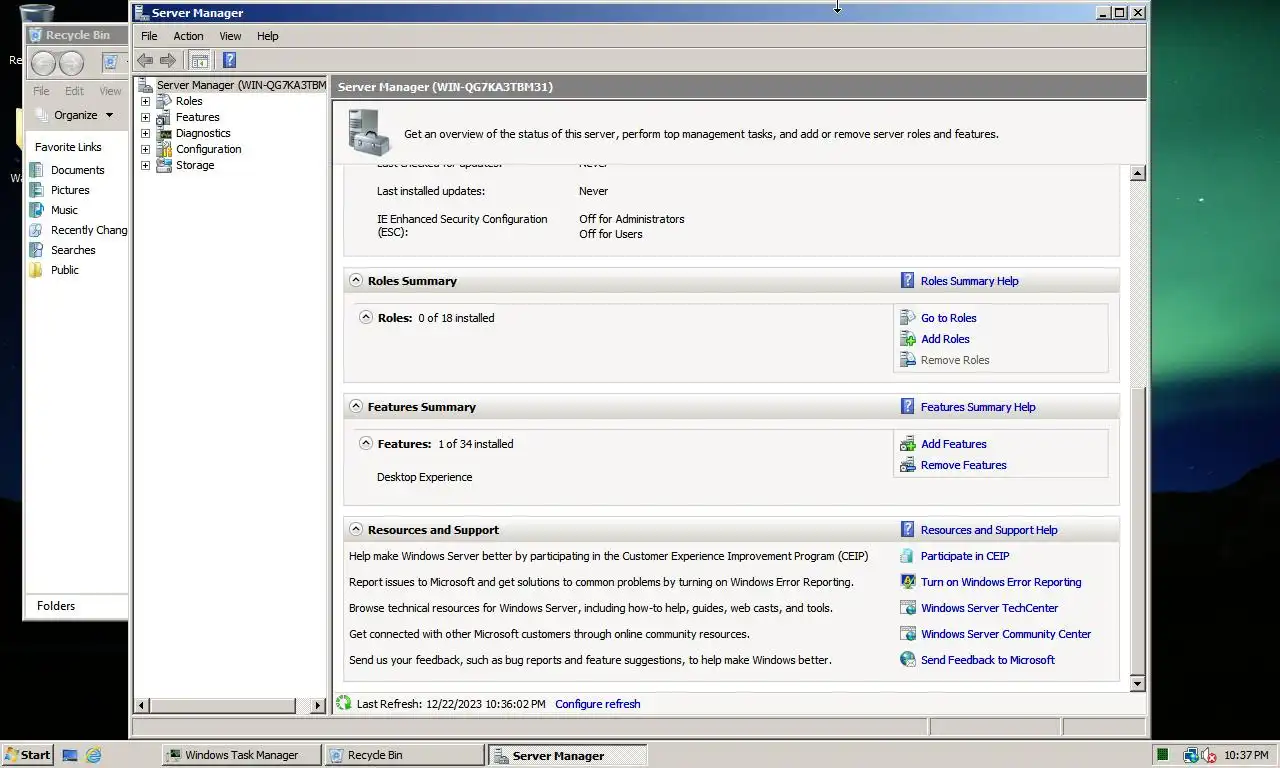Open the Edit menu in Recycle Bin window
The image size is (1280, 768).
(75, 91)
